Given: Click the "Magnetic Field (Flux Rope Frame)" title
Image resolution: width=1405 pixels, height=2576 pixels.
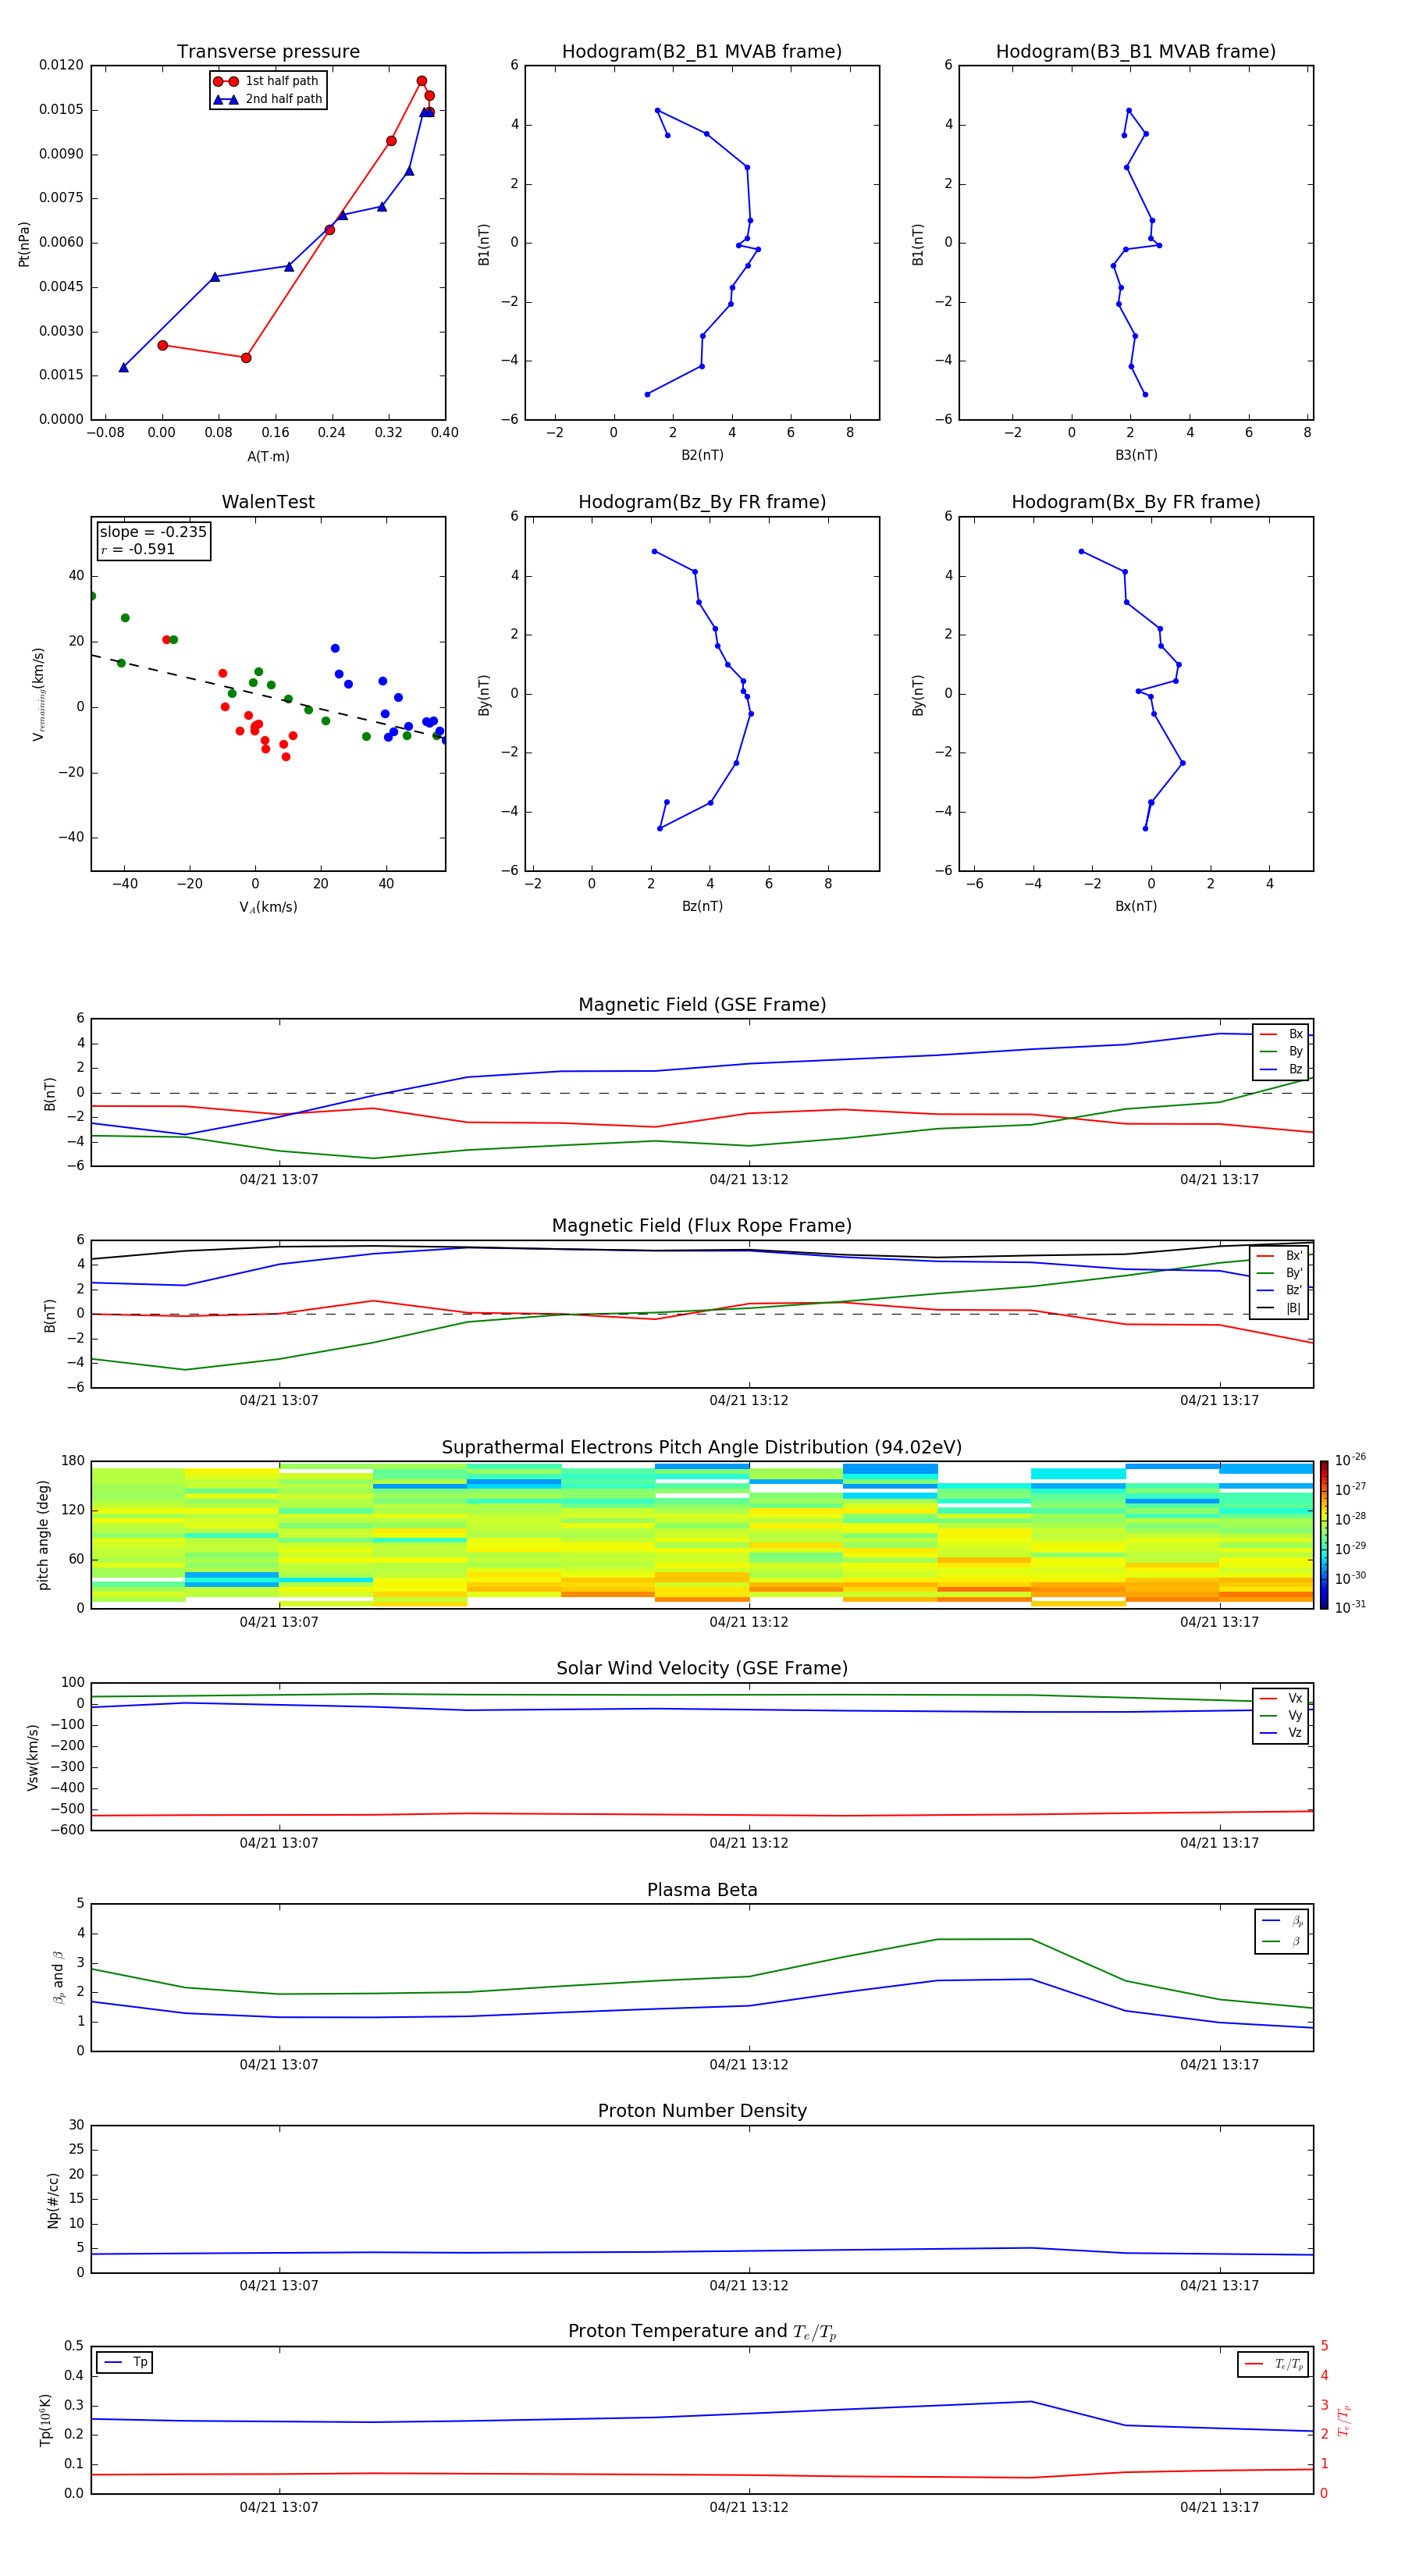Looking at the screenshot, I should click(x=702, y=1225).
